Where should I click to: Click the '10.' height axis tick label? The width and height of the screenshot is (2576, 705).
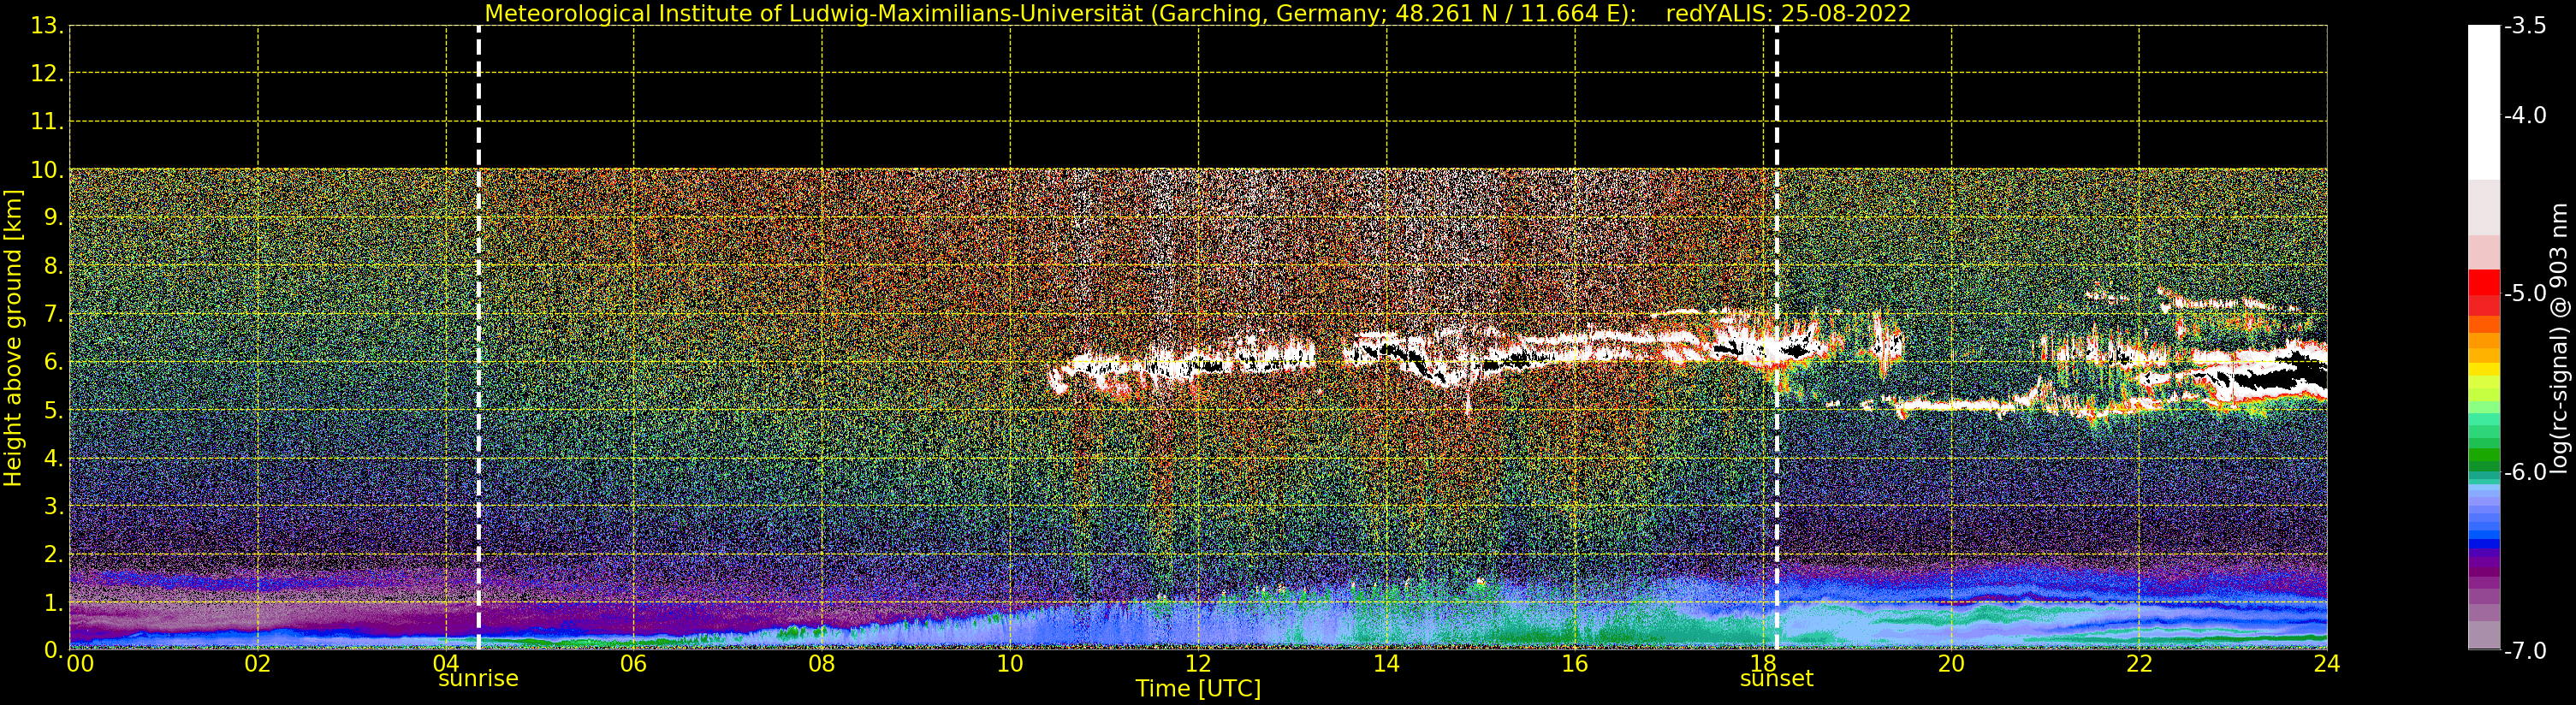coord(47,170)
